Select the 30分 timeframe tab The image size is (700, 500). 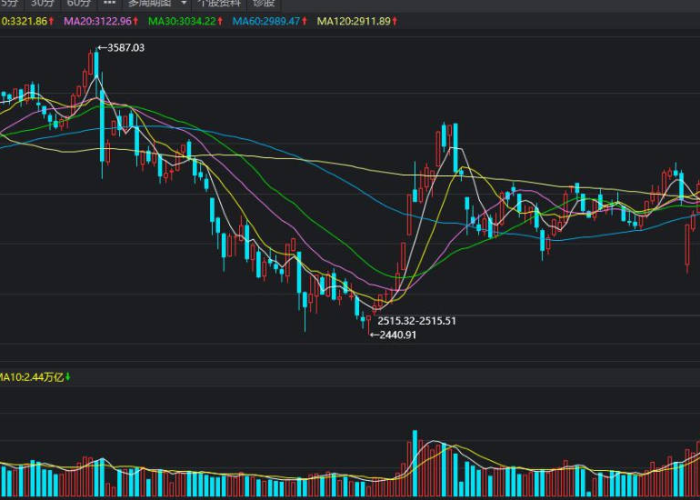tap(42, 3)
